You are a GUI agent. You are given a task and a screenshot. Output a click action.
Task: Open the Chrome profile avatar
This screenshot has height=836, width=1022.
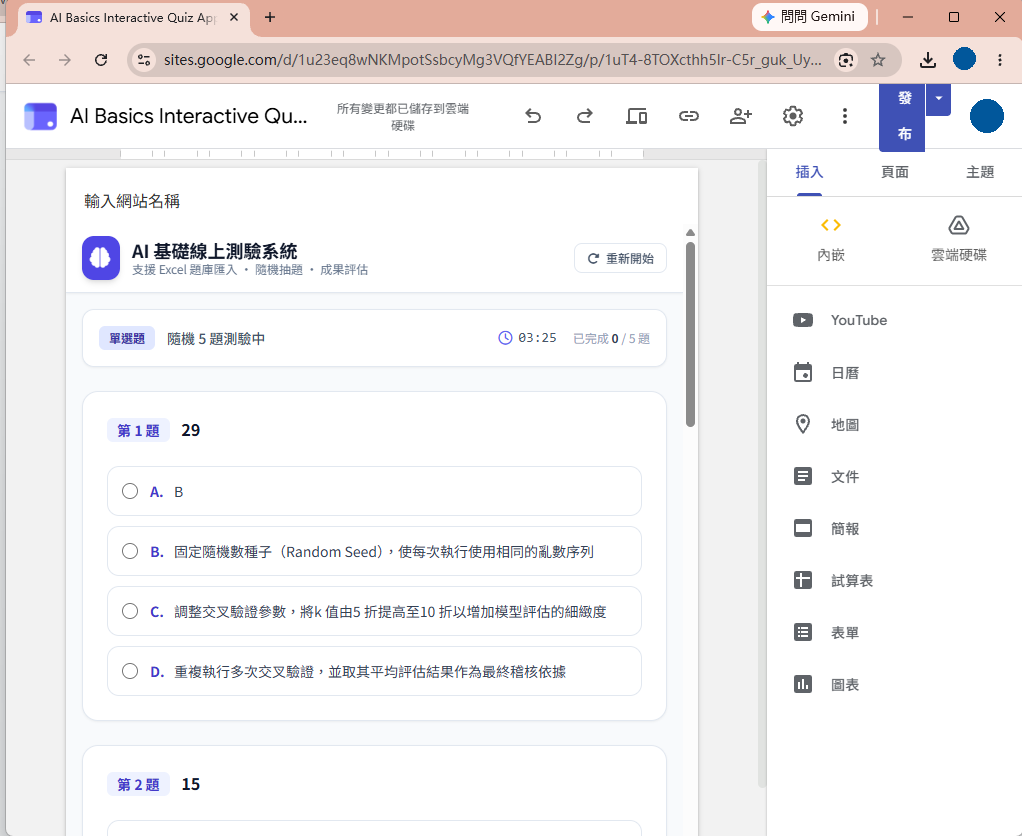point(964,59)
